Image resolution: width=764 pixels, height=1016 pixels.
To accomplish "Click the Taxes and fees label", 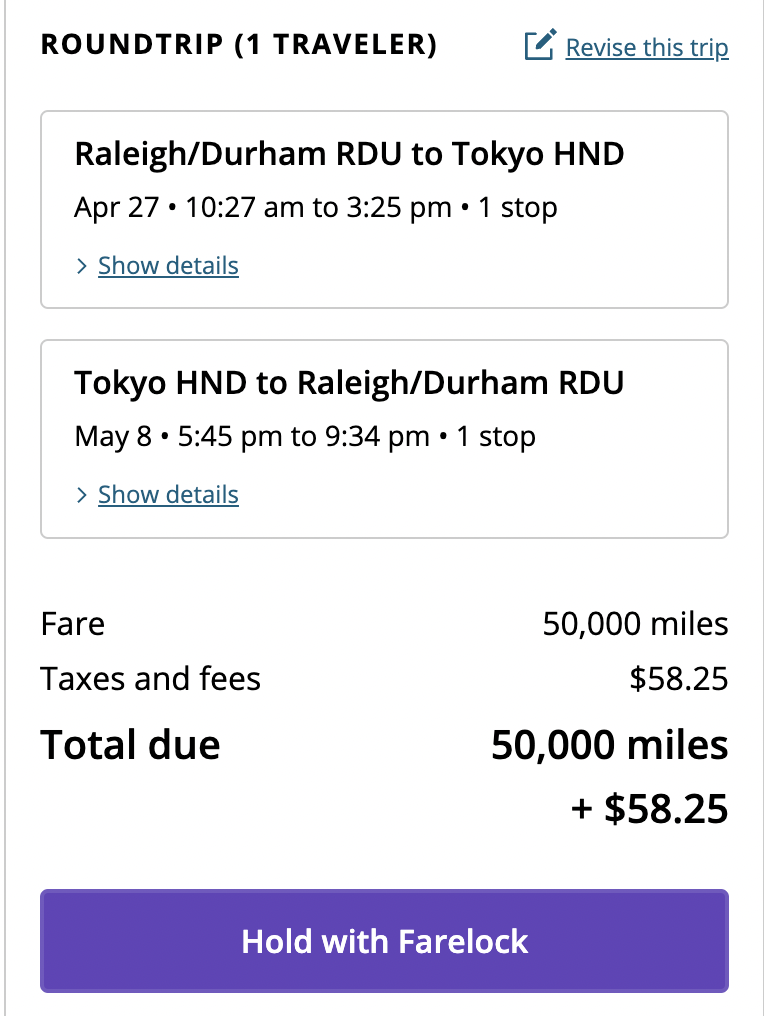I will coord(150,679).
